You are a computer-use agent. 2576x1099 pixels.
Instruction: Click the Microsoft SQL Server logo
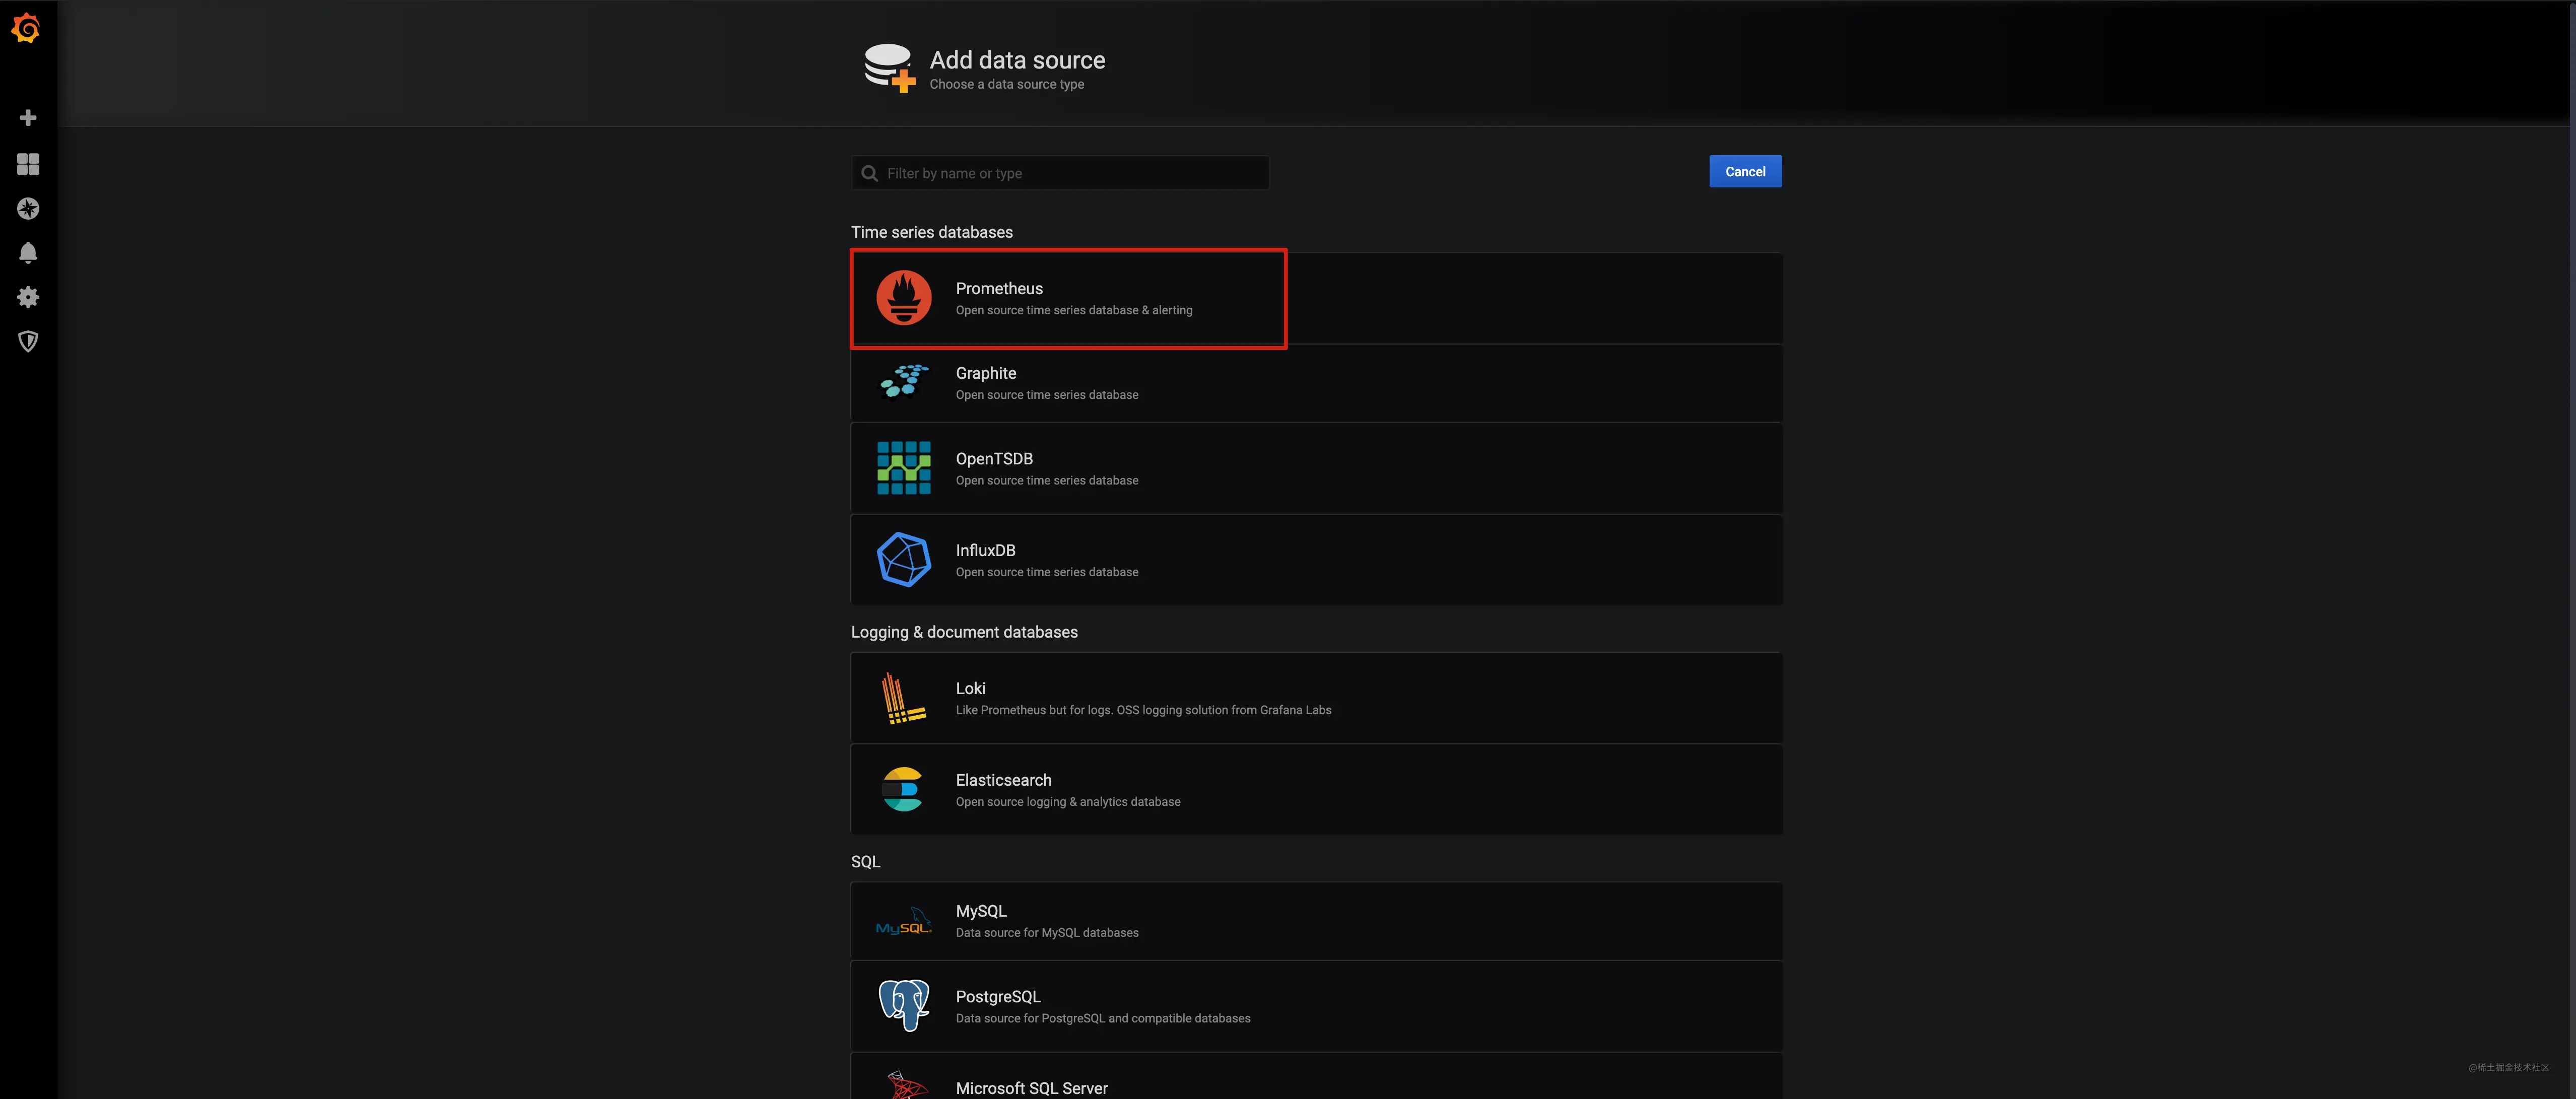tap(907, 1086)
